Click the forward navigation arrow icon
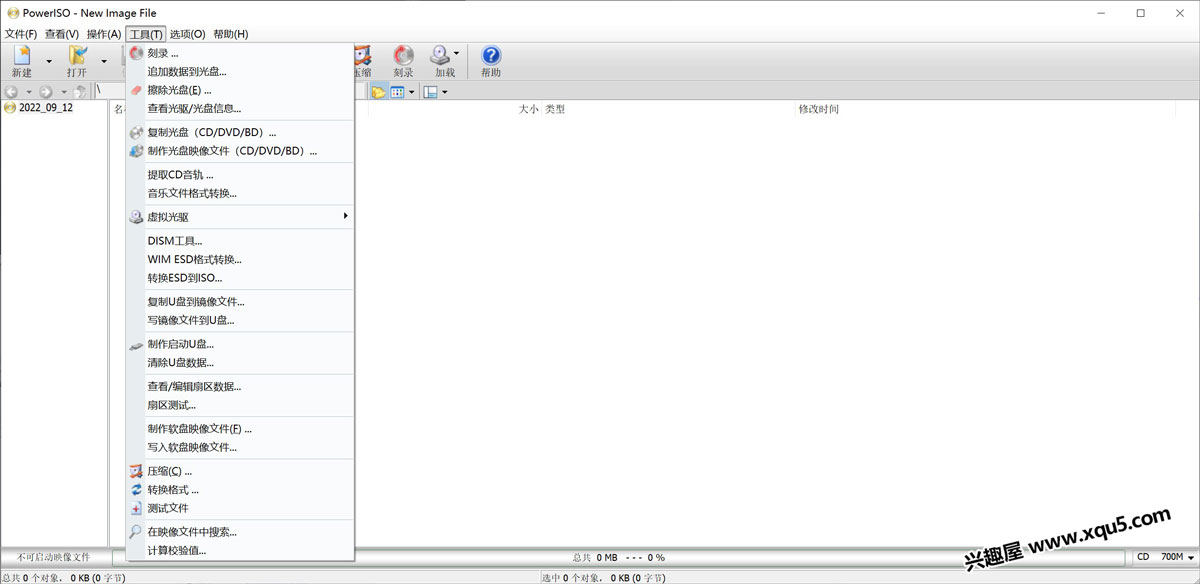Image resolution: width=1200 pixels, height=584 pixels. pos(46,92)
